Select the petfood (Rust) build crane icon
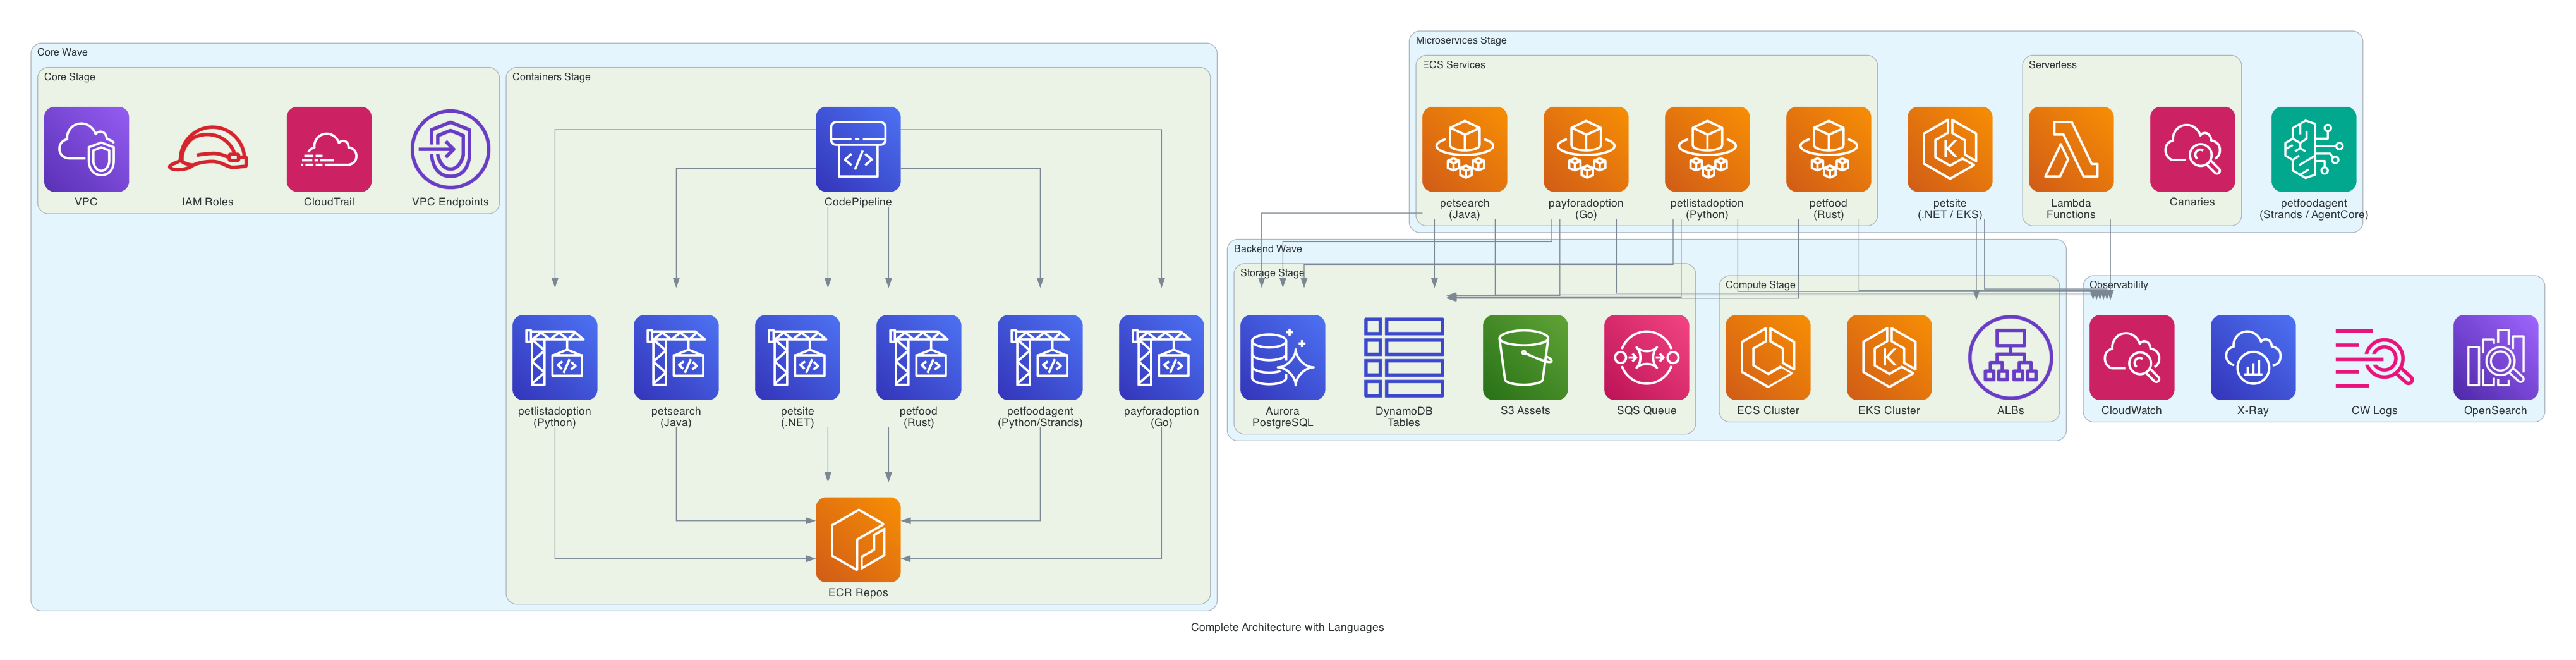The width and height of the screenshot is (2576, 660). coord(919,358)
